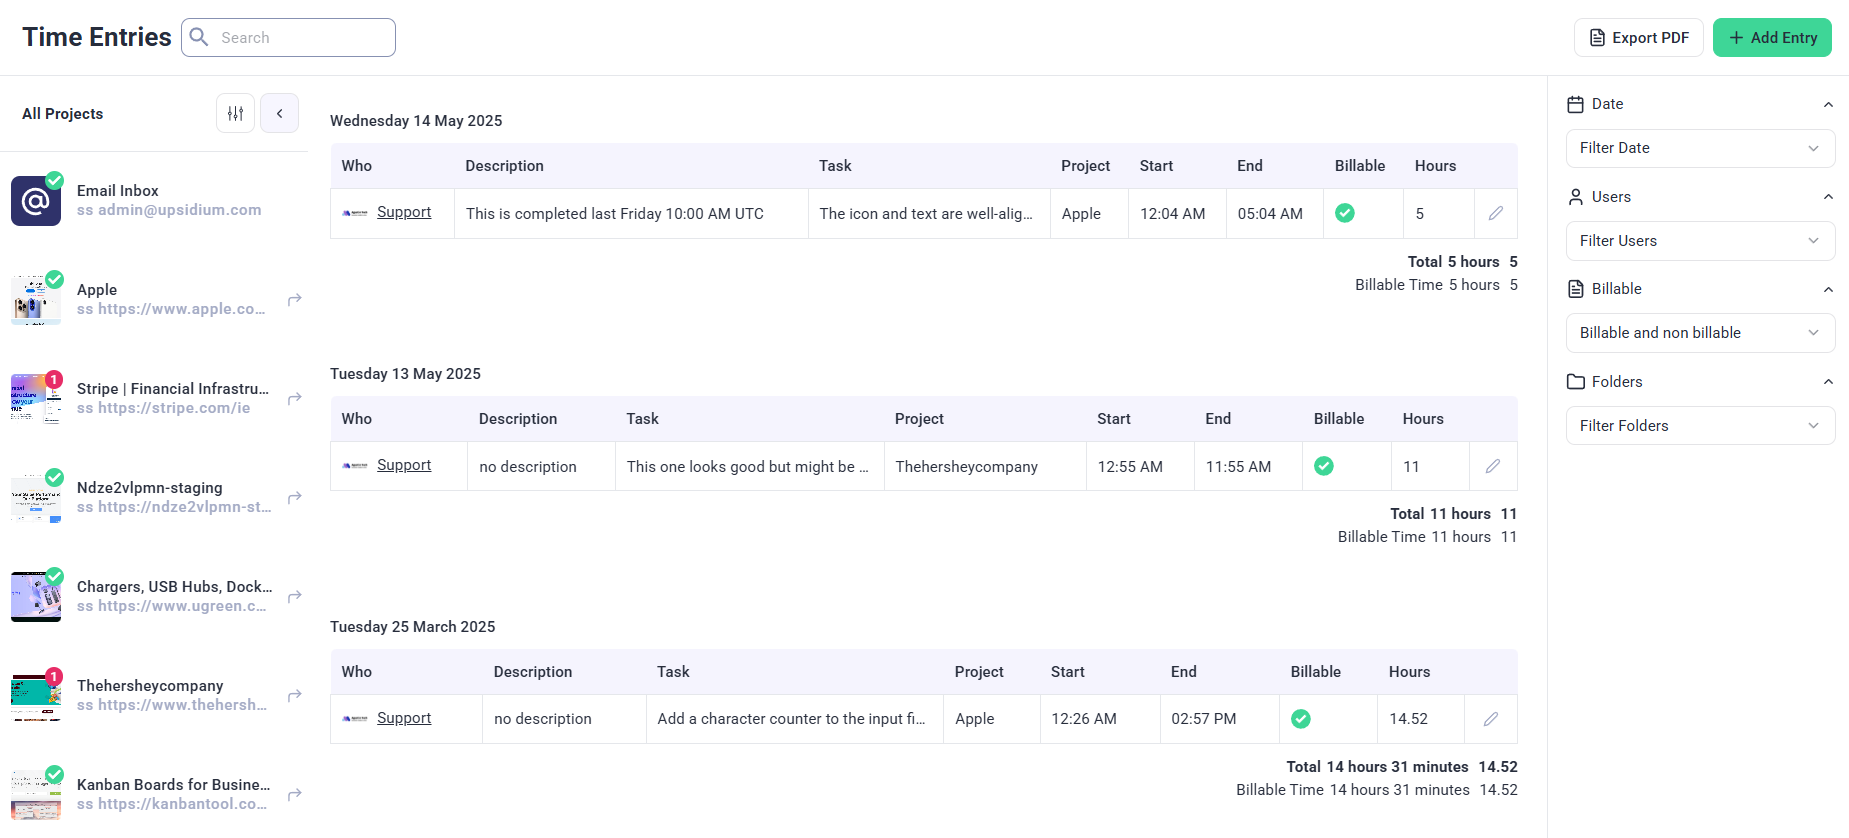Open the Filter Date dropdown
1849x838 pixels.
tap(1699, 148)
